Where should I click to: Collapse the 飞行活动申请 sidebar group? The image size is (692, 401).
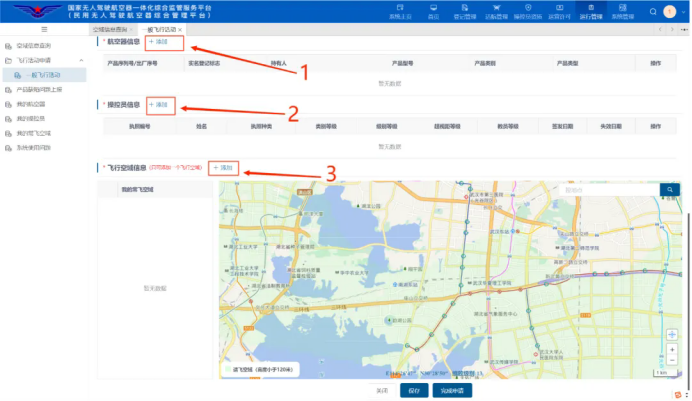(x=81, y=60)
